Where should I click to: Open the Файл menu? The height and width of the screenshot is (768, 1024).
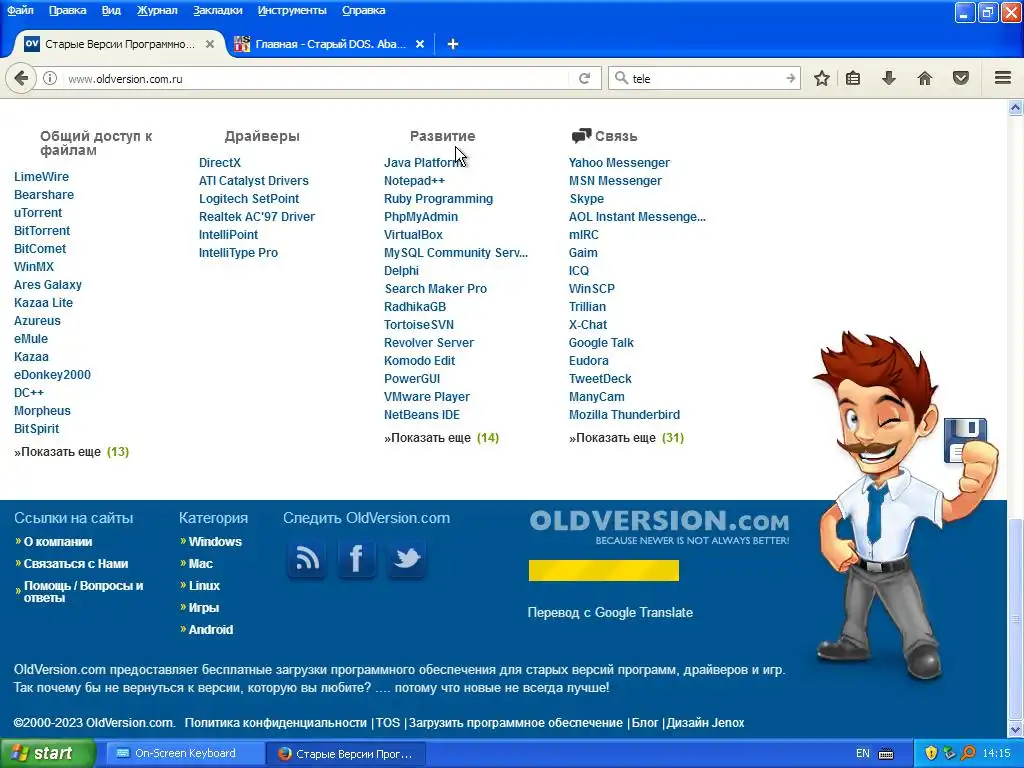20,10
